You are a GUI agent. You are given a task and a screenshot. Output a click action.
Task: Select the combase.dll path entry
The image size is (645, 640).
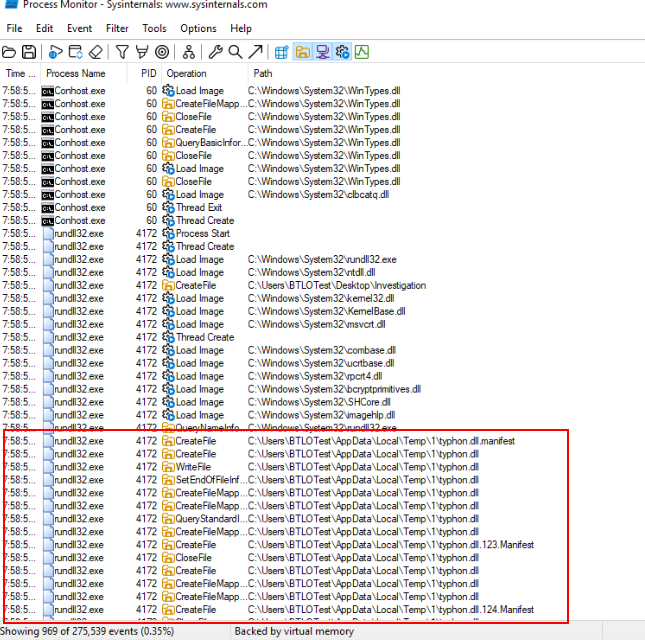click(x=322, y=350)
